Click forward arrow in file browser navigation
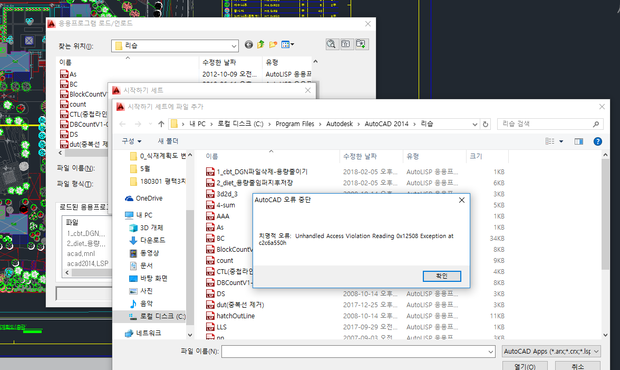This screenshot has height=370, width=620. click(138, 124)
